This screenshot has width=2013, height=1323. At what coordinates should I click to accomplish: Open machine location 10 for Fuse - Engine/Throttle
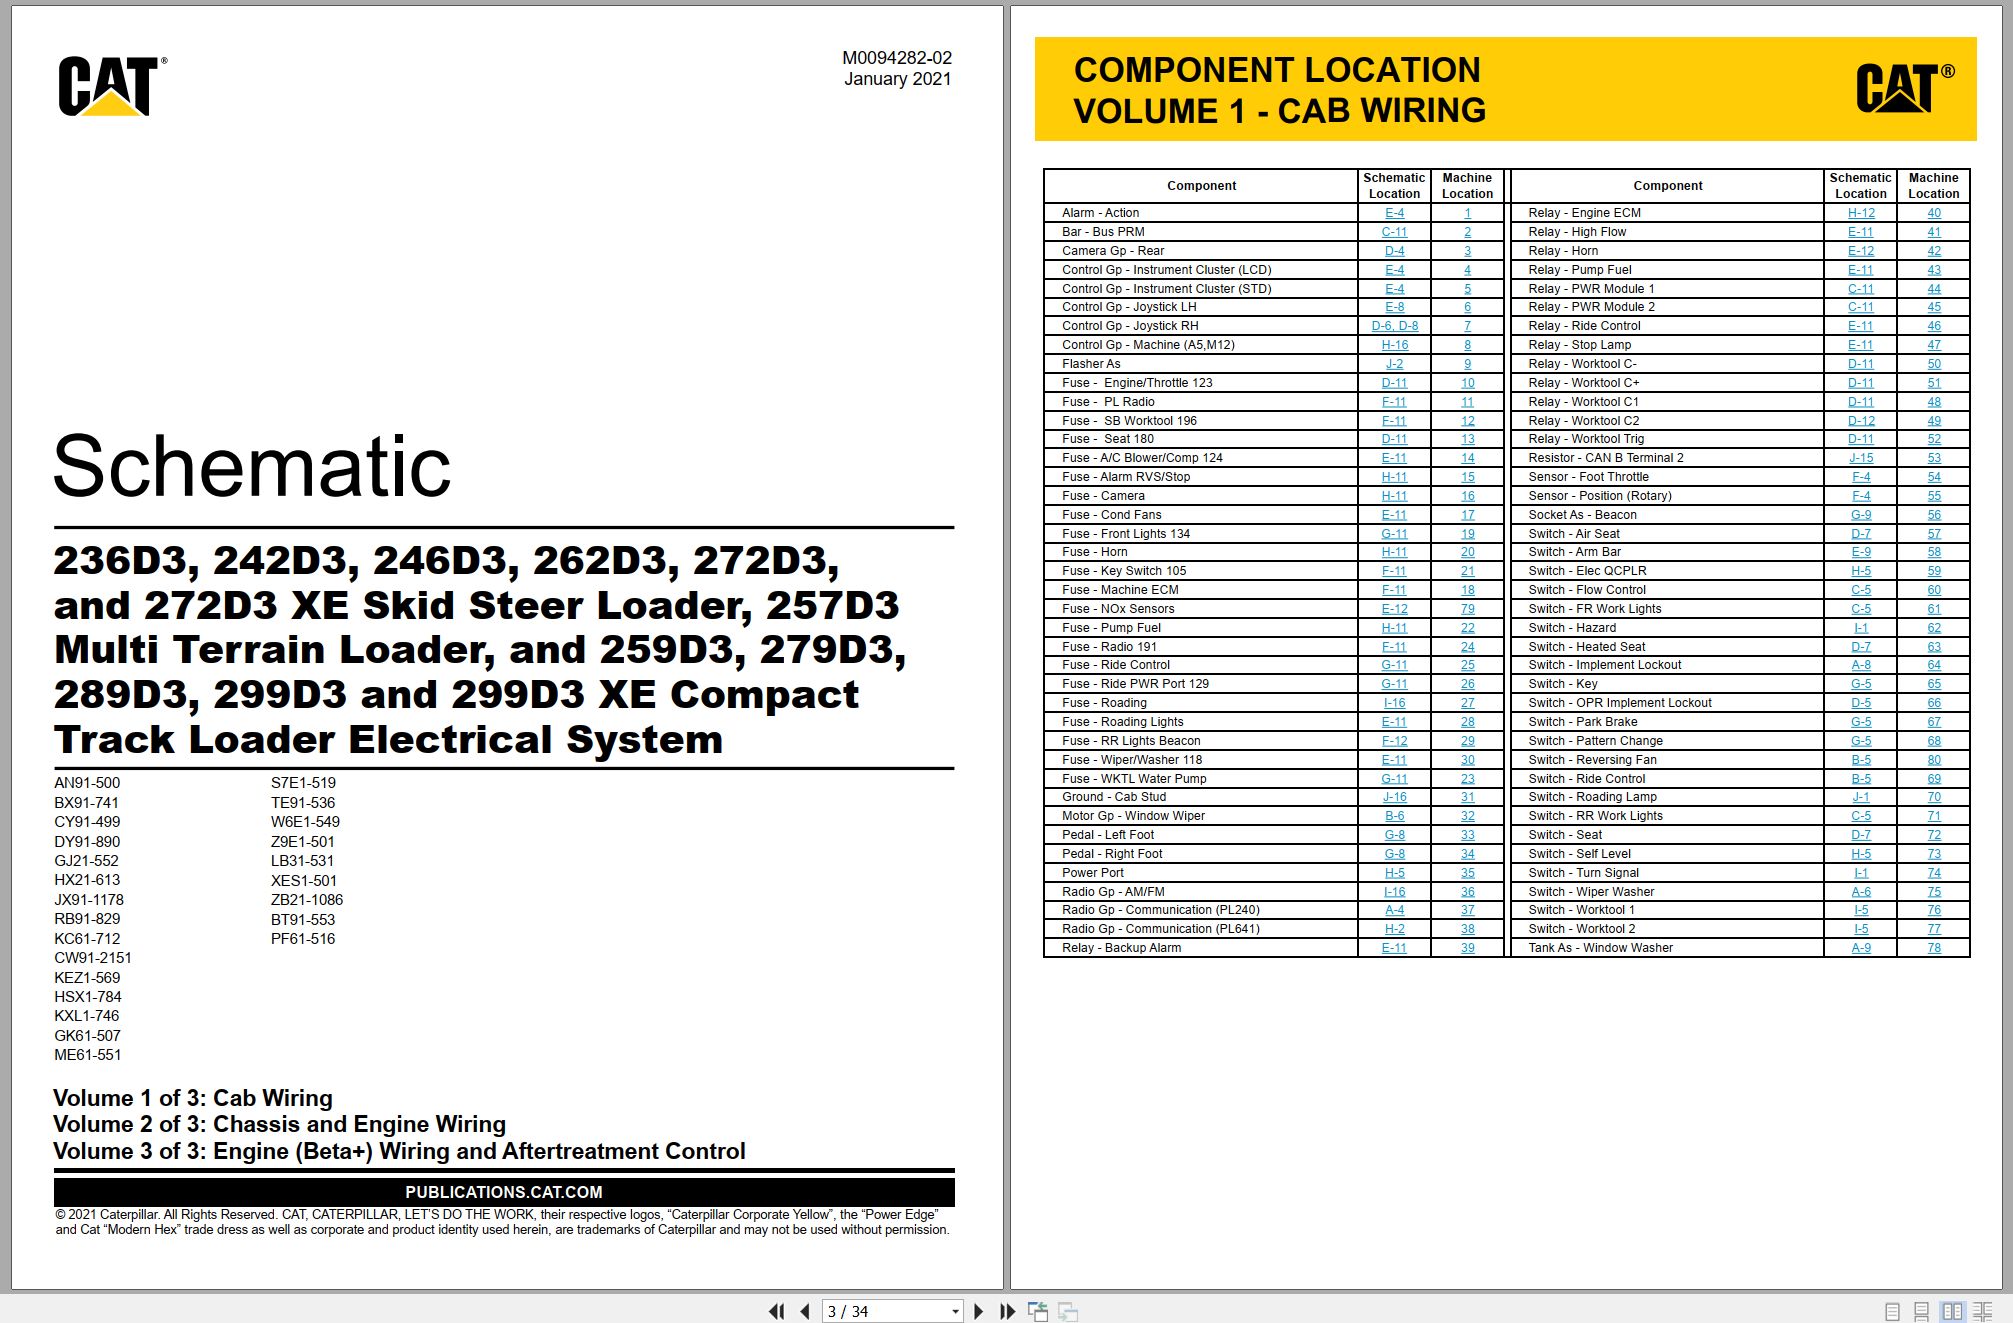point(1467,383)
